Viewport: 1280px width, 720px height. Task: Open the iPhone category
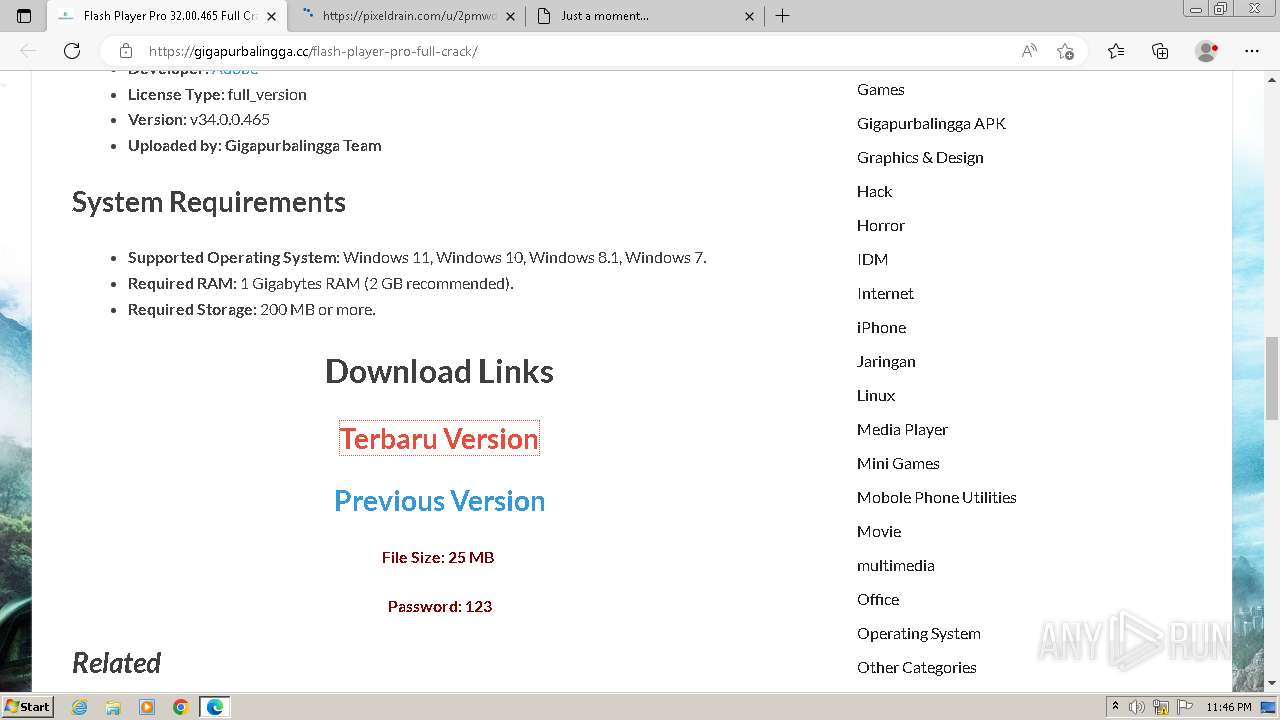(x=881, y=327)
